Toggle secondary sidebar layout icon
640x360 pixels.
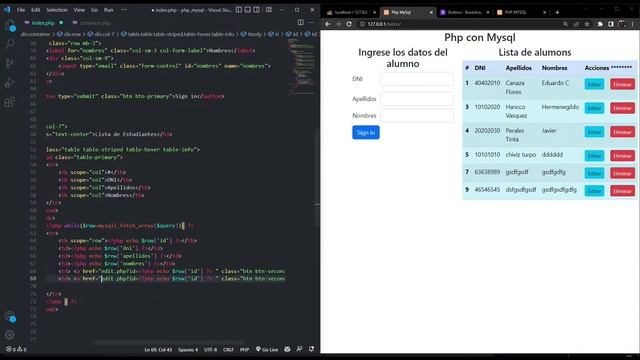tap(257, 9)
